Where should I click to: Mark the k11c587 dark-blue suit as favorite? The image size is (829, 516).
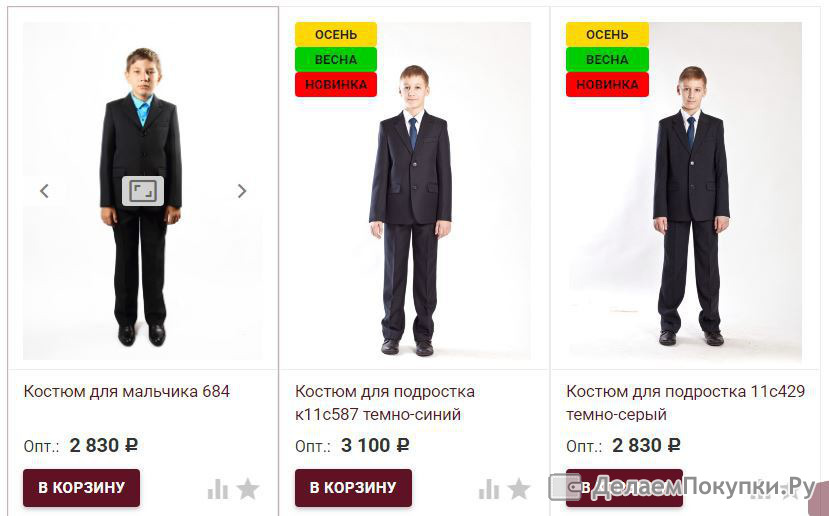coord(519,489)
